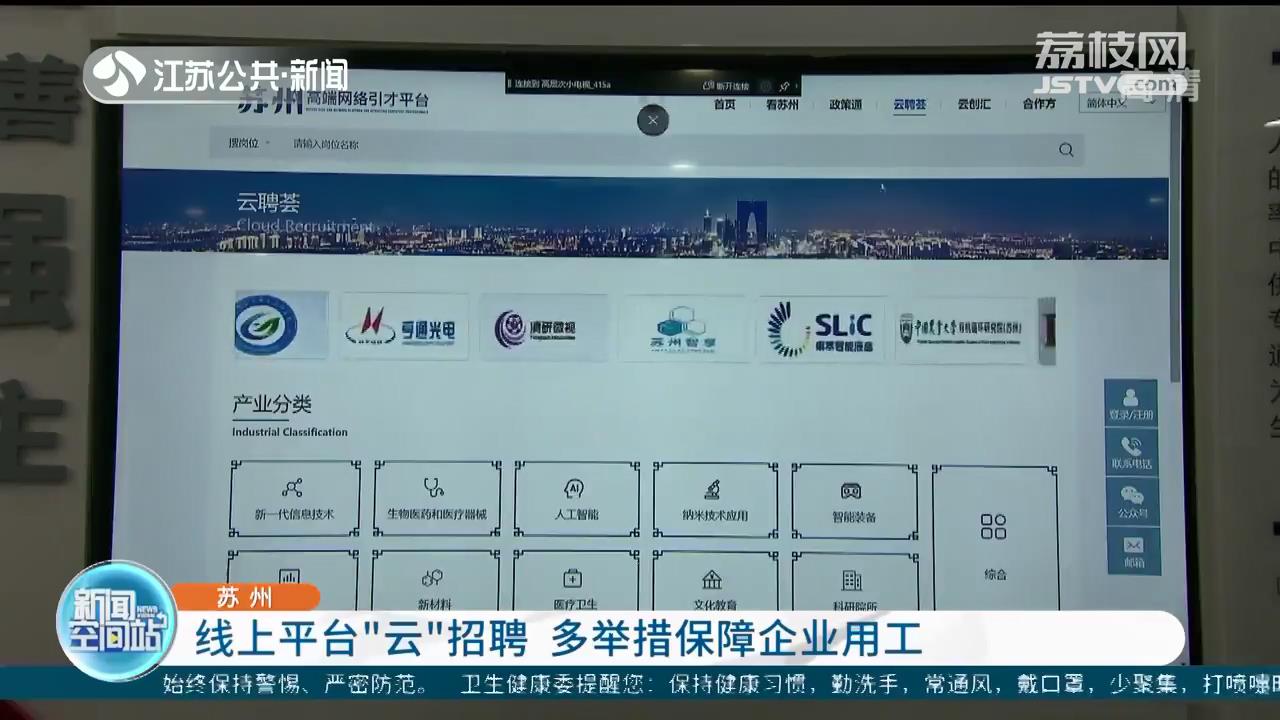Go to the 首页 nav tab

(724, 104)
